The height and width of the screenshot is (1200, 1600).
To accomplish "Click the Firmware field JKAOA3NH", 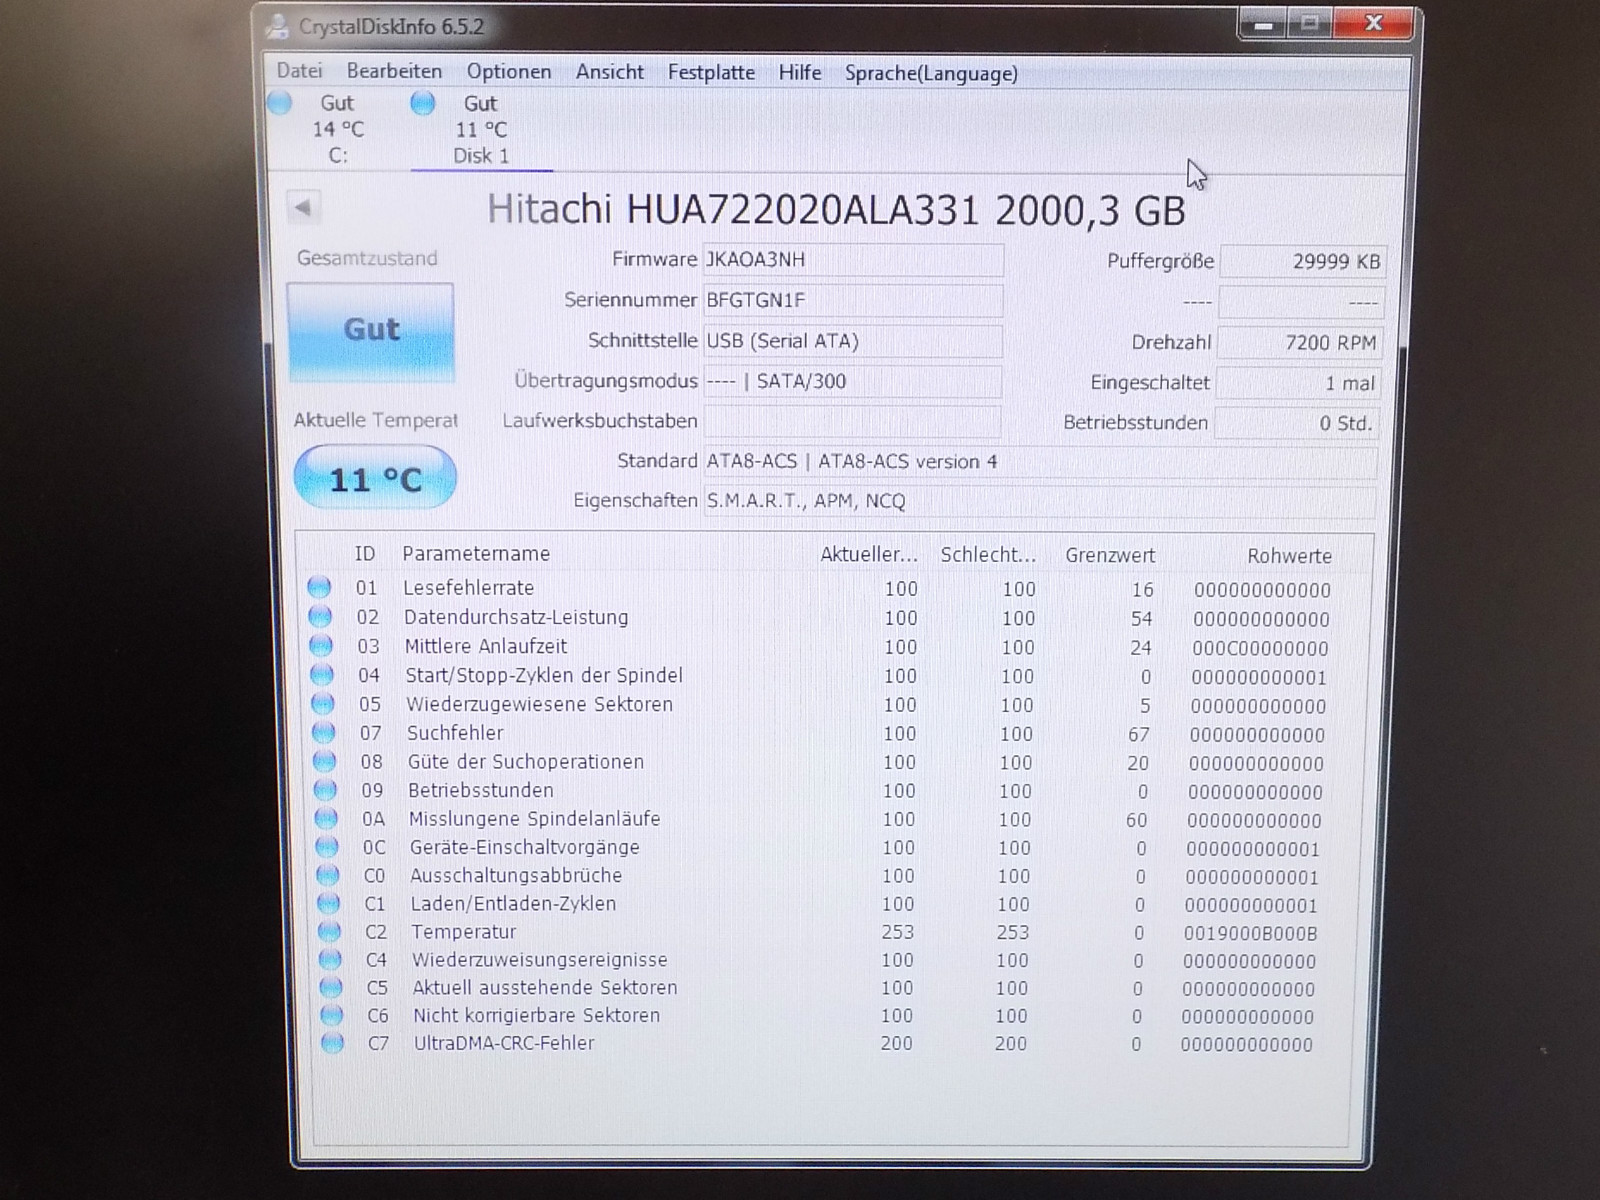I will pos(853,260).
